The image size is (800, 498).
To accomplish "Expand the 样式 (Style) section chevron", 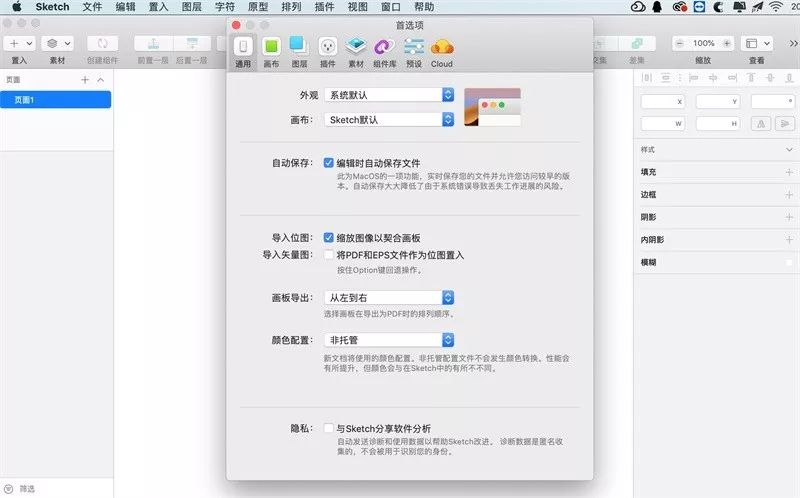I will [789, 150].
